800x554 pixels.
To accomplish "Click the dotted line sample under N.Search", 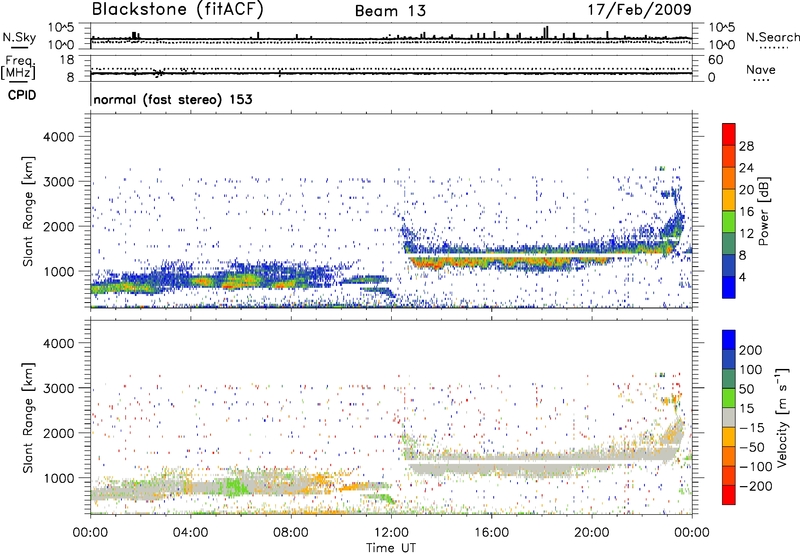I will 774,48.
